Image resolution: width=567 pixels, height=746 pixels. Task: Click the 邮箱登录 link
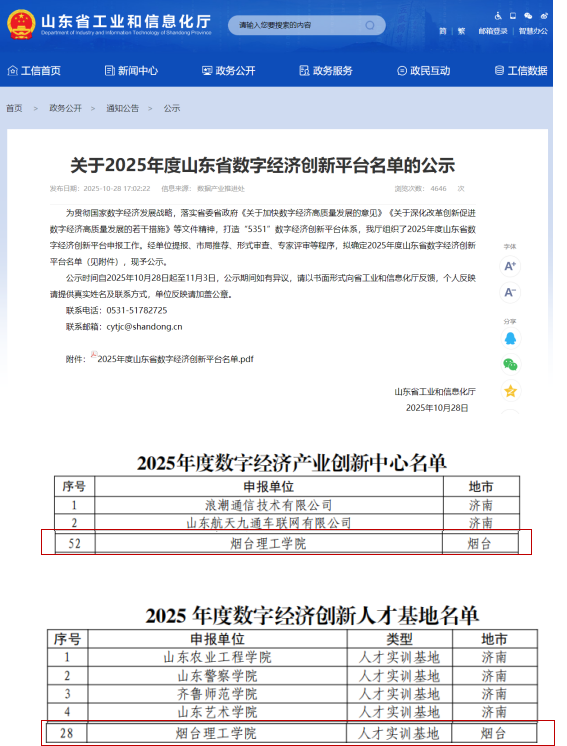click(x=493, y=31)
